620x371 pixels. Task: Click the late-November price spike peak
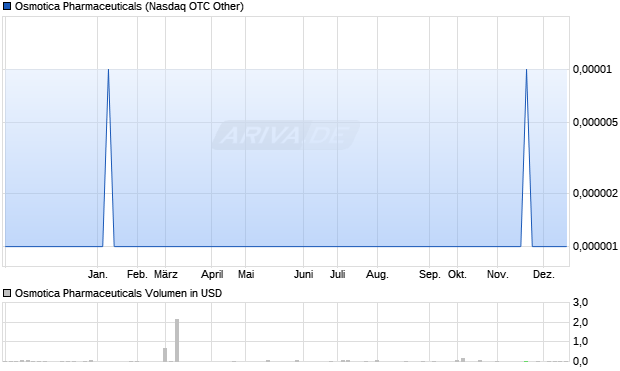[526, 70]
